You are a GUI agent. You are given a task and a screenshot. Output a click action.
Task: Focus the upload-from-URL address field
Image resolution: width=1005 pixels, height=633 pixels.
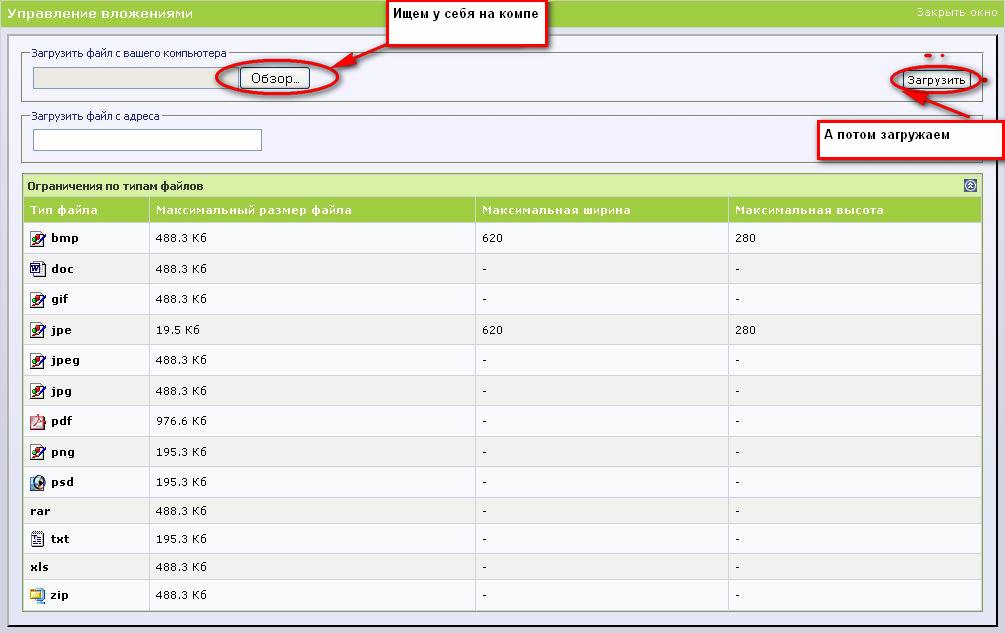[x=147, y=140]
